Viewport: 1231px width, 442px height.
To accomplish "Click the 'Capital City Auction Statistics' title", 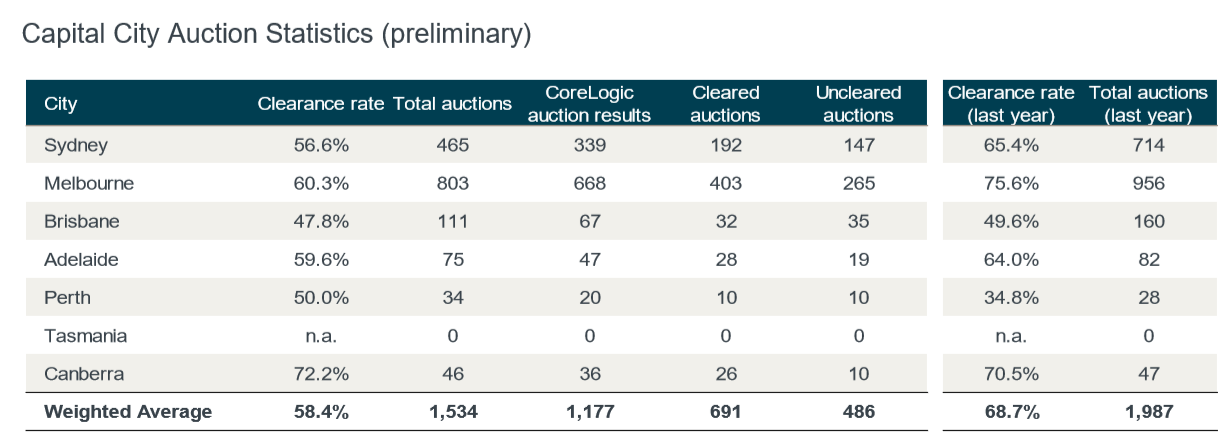I will [x=276, y=35].
